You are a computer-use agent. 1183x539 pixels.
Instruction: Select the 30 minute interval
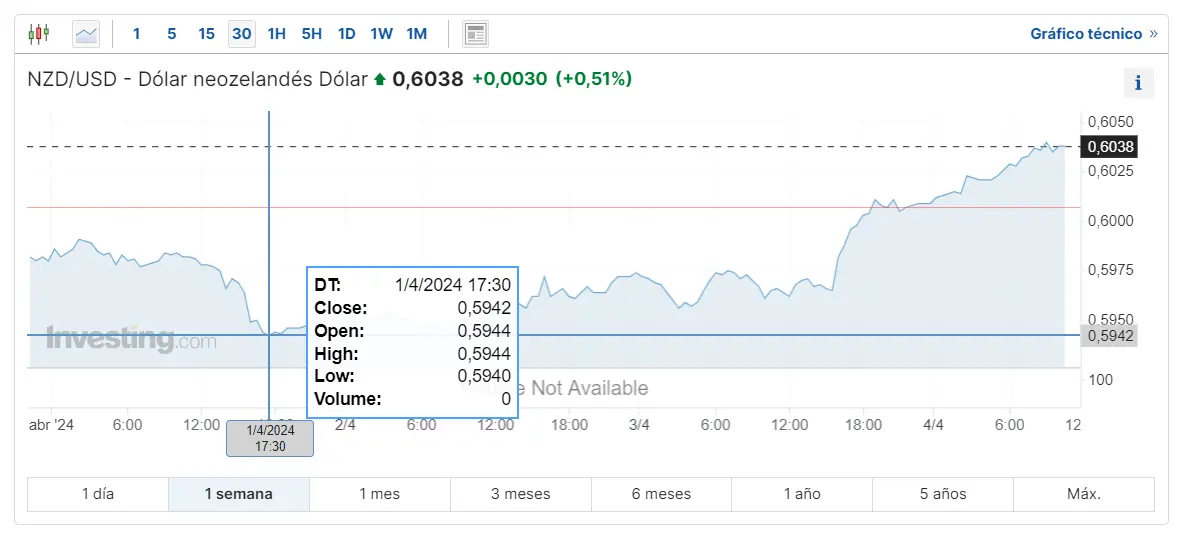(241, 34)
